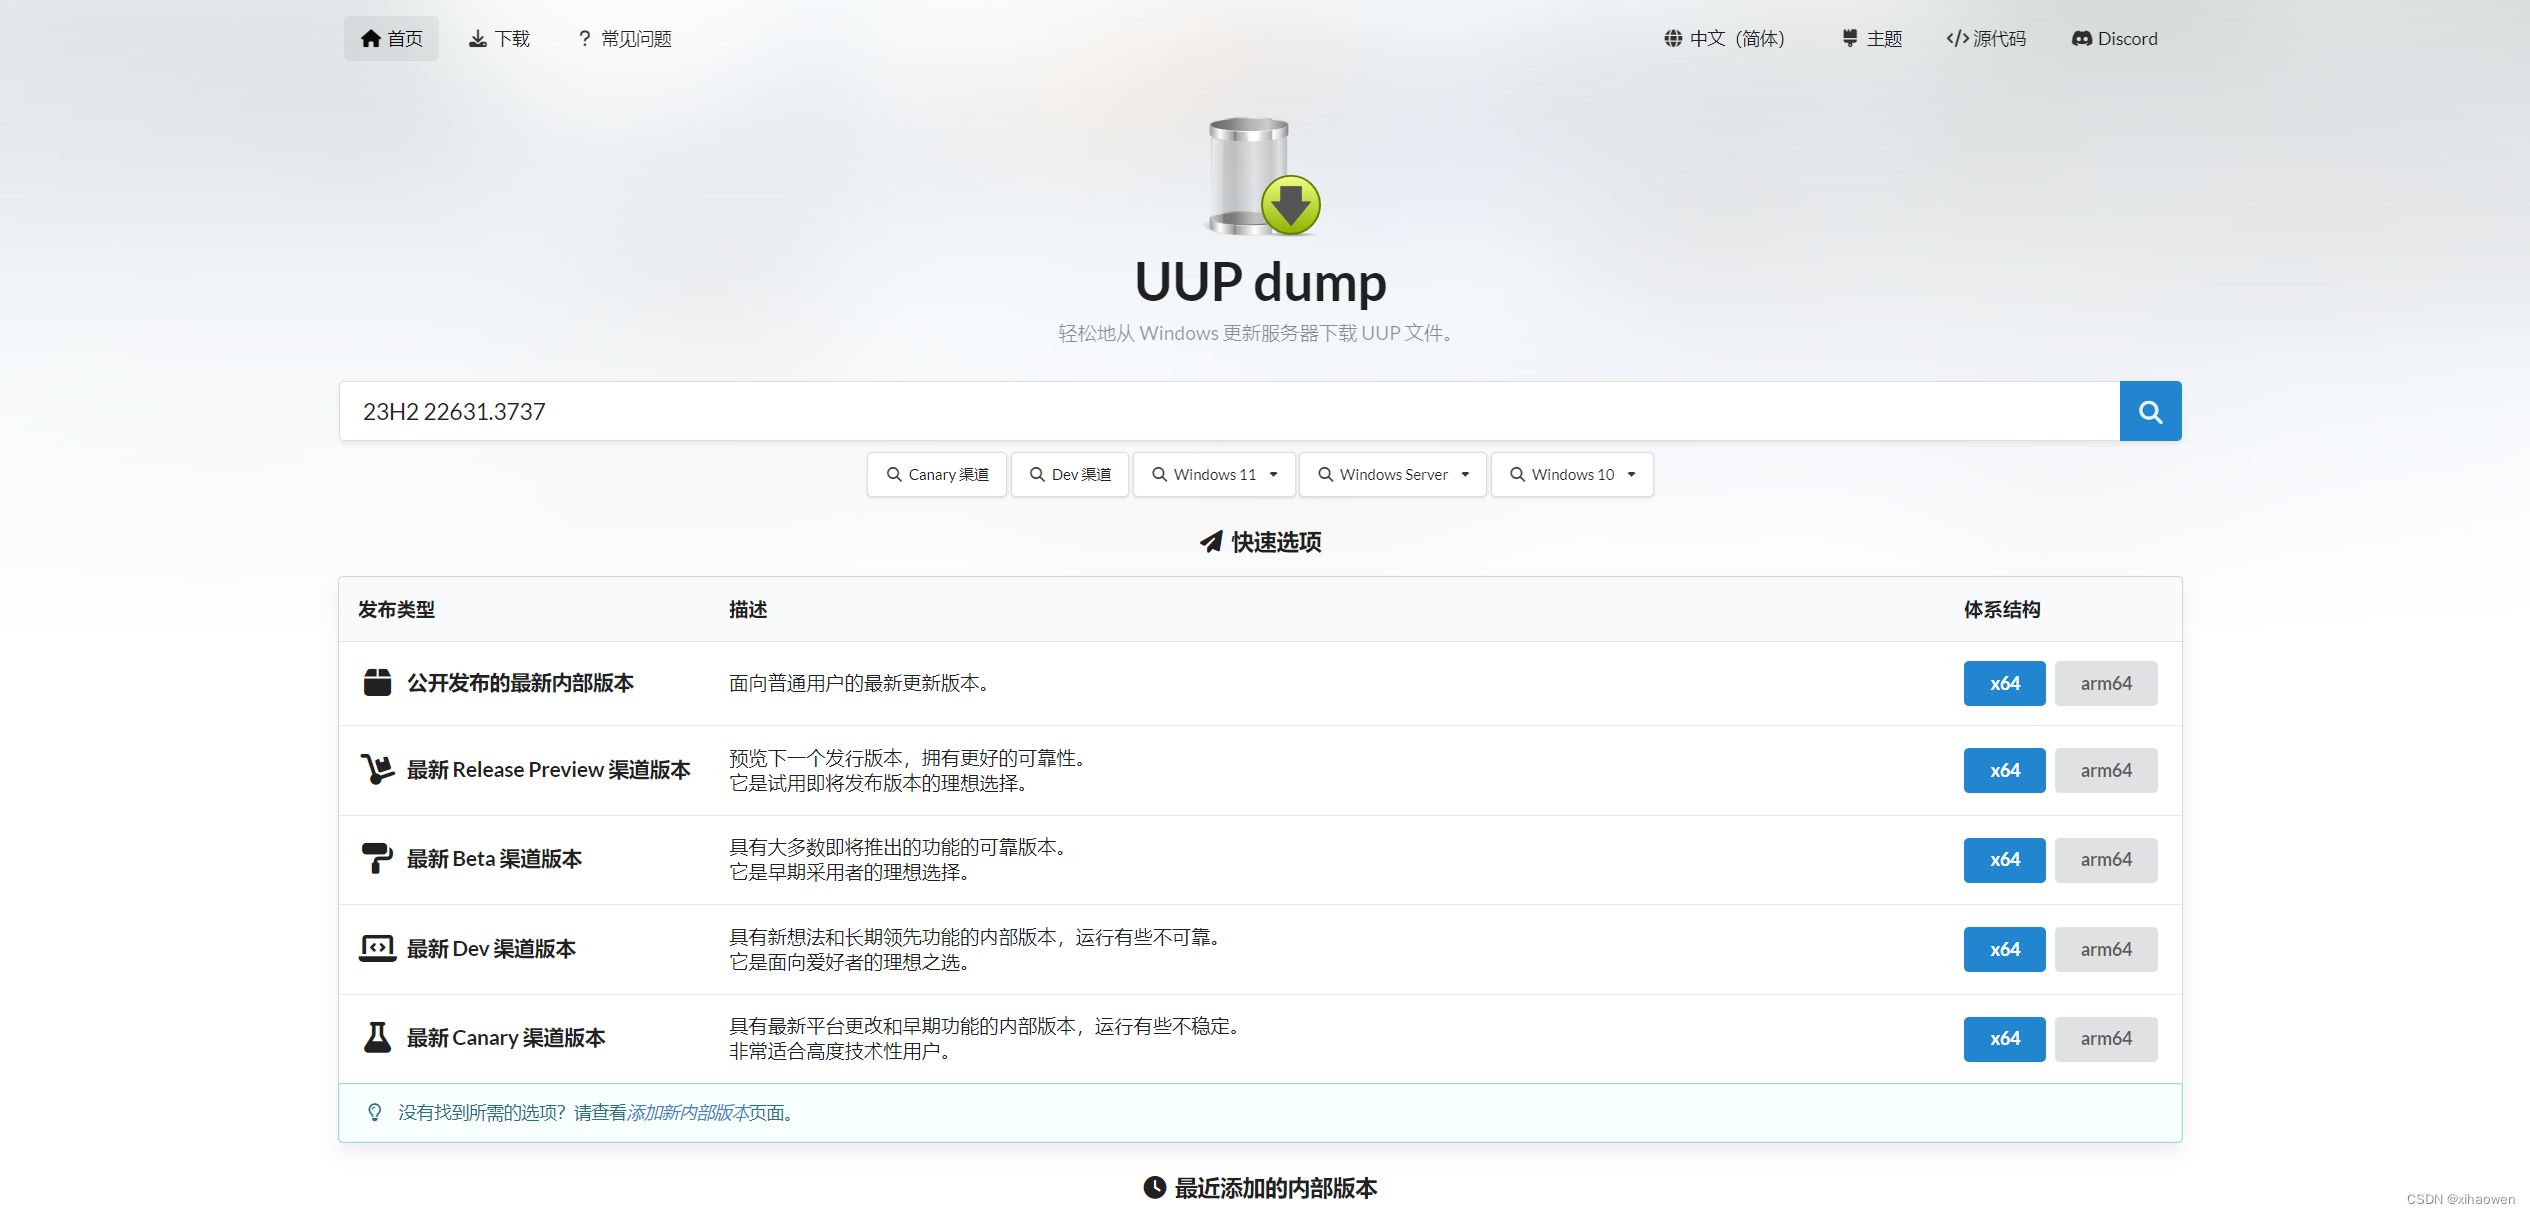Select x64 for Beta channel
2530x1214 pixels.
coord(2004,859)
